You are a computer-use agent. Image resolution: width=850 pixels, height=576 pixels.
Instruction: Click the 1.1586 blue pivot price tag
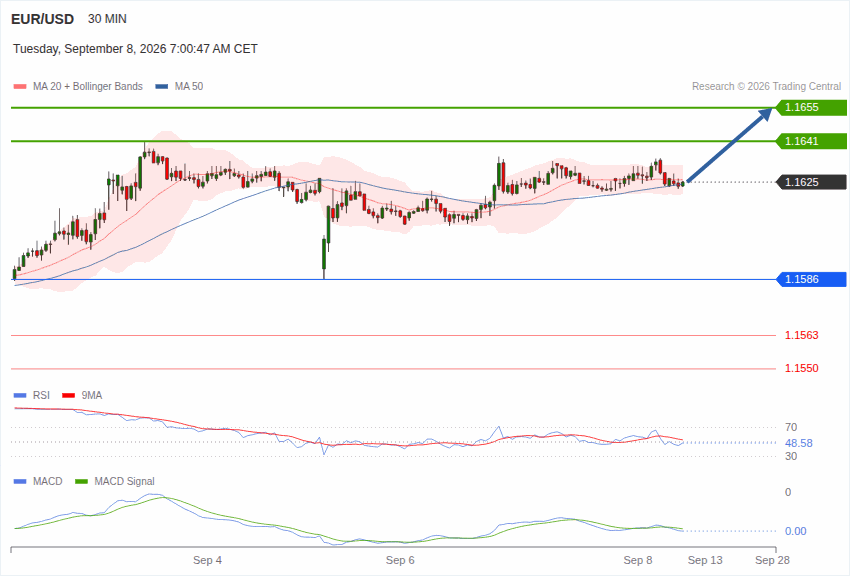[812, 280]
